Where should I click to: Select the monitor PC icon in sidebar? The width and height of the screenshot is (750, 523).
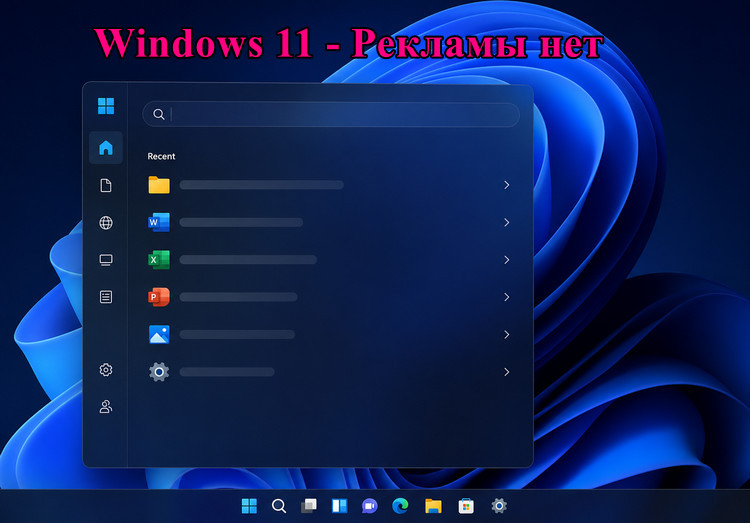click(x=106, y=260)
